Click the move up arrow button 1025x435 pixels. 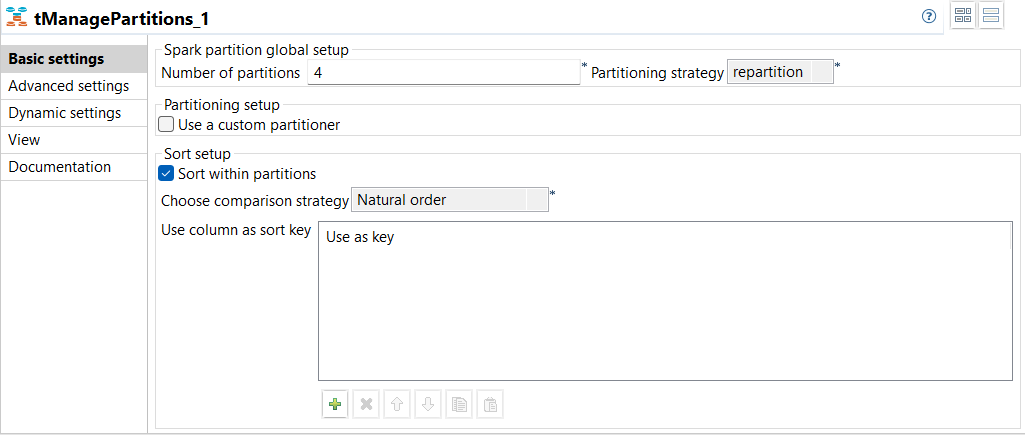tap(397, 404)
